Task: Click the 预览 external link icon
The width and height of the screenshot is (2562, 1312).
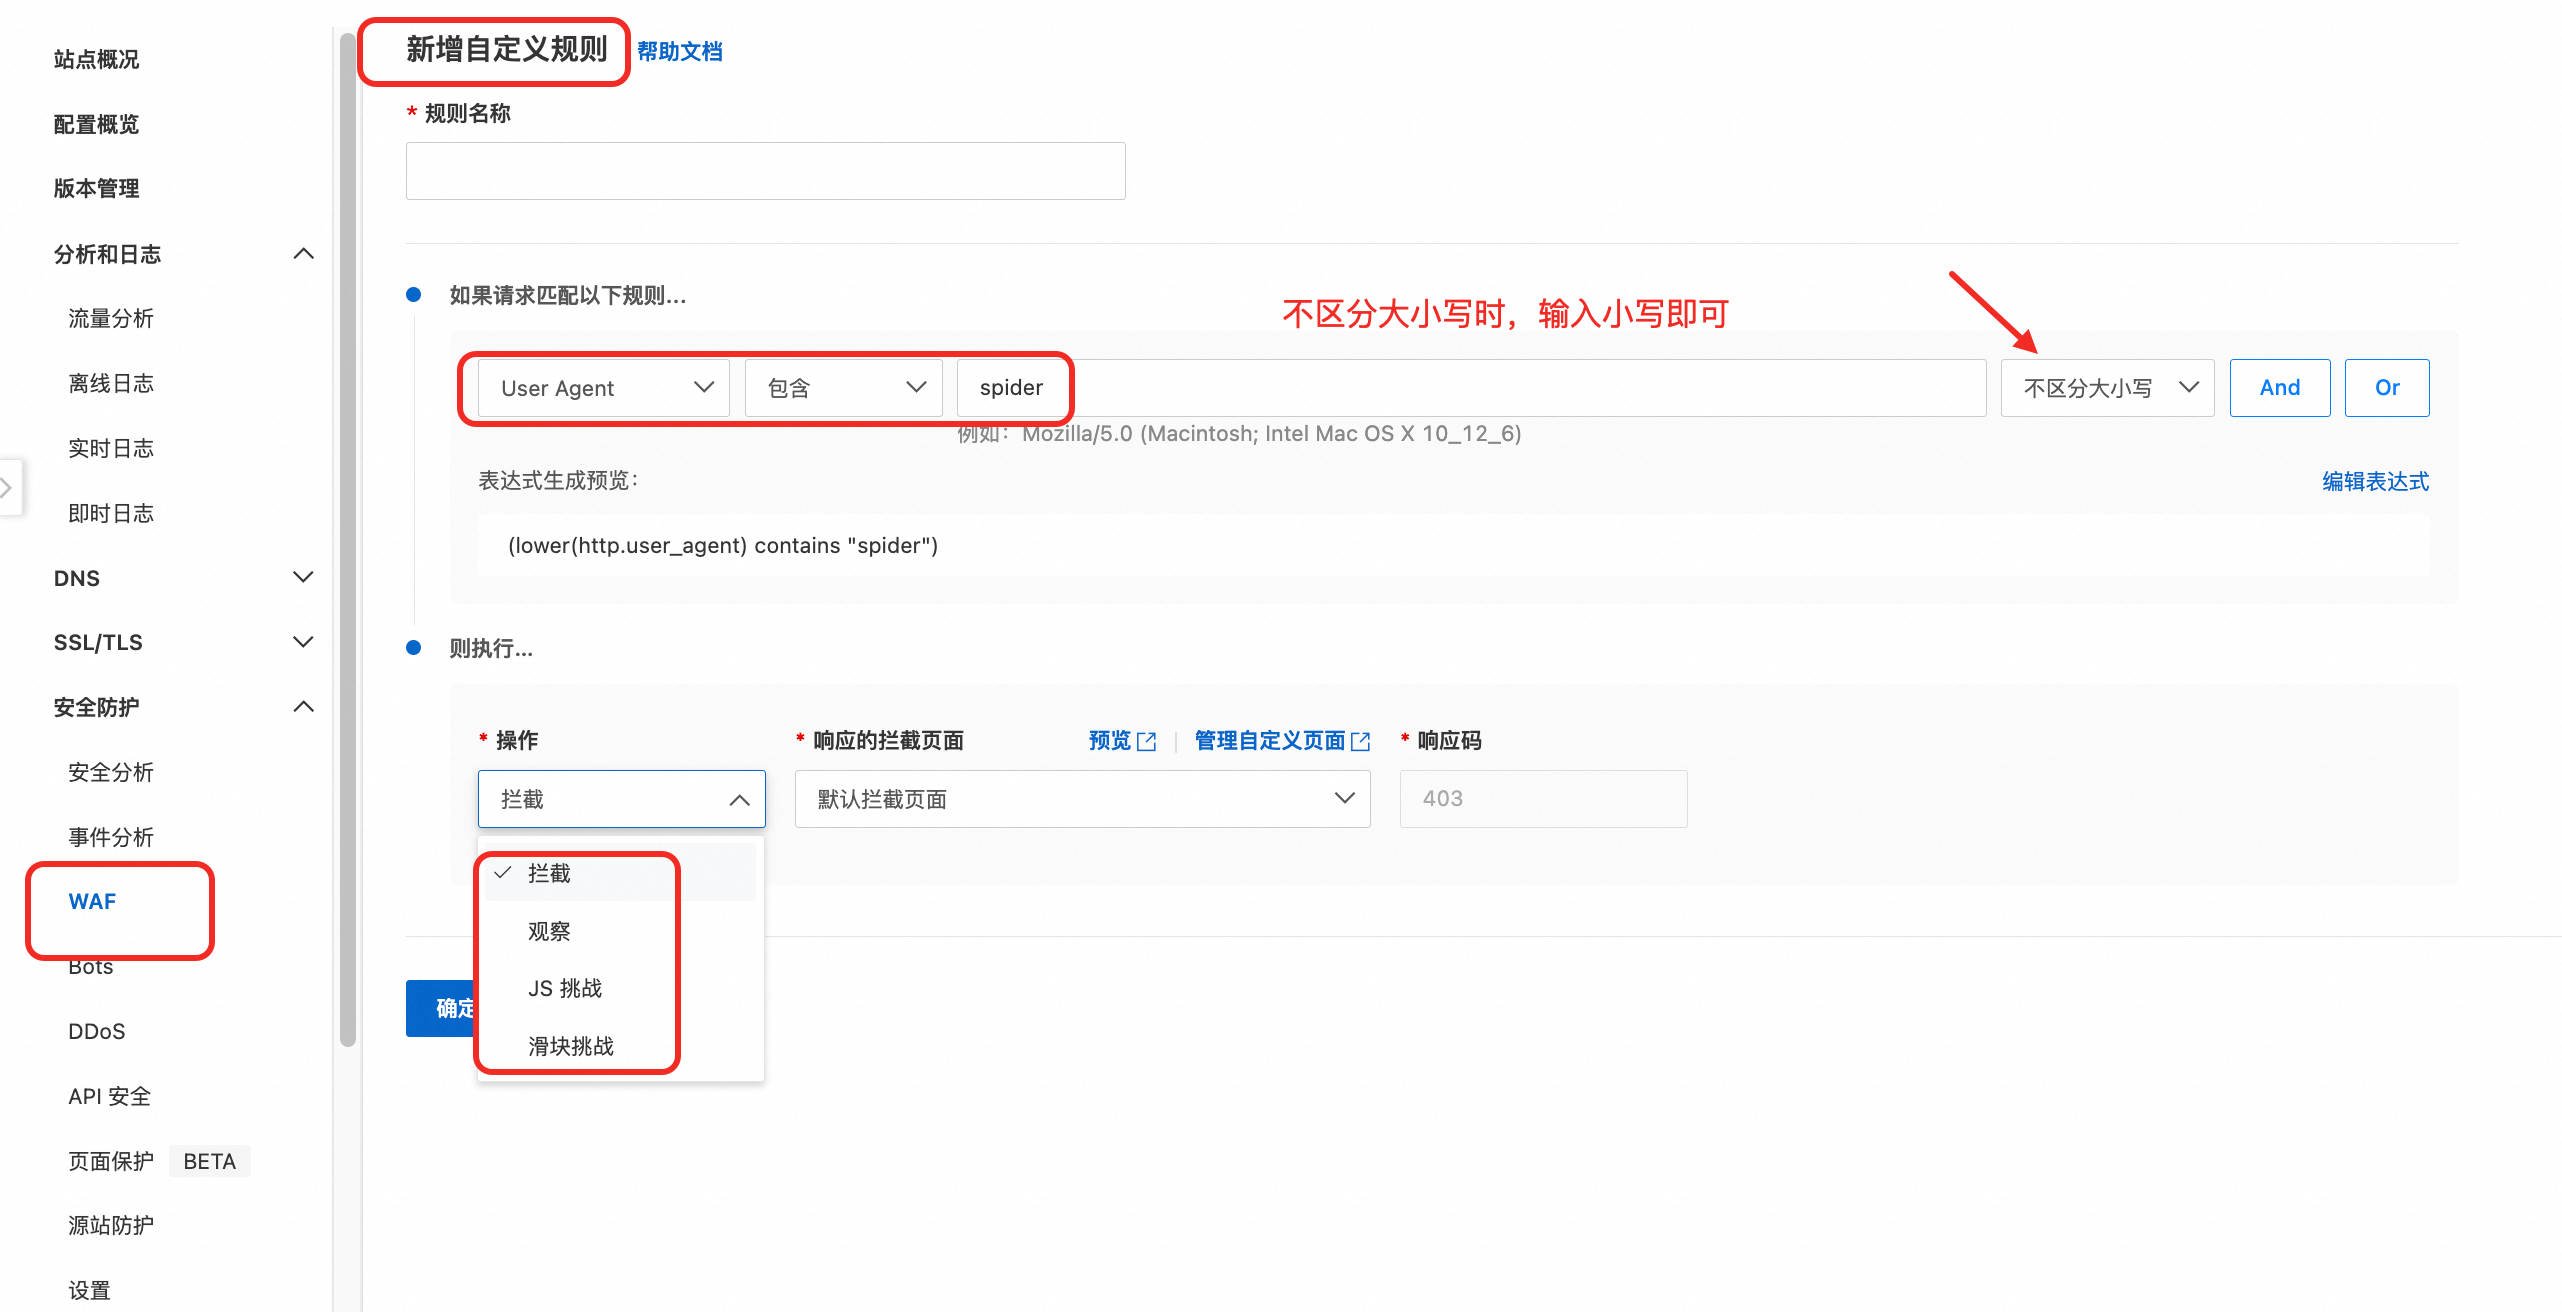Action: tap(1147, 741)
